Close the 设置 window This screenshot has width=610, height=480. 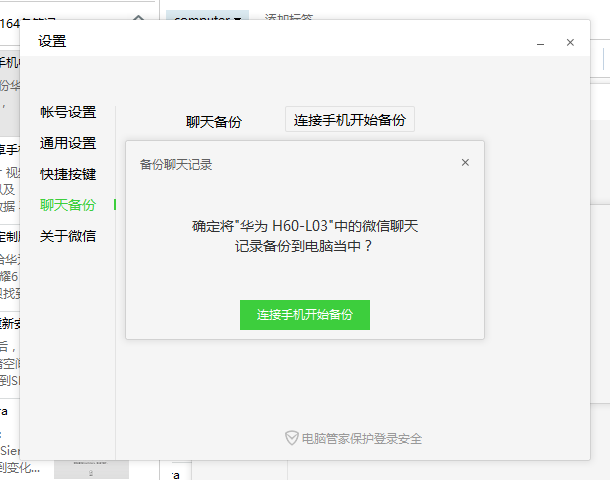(570, 42)
